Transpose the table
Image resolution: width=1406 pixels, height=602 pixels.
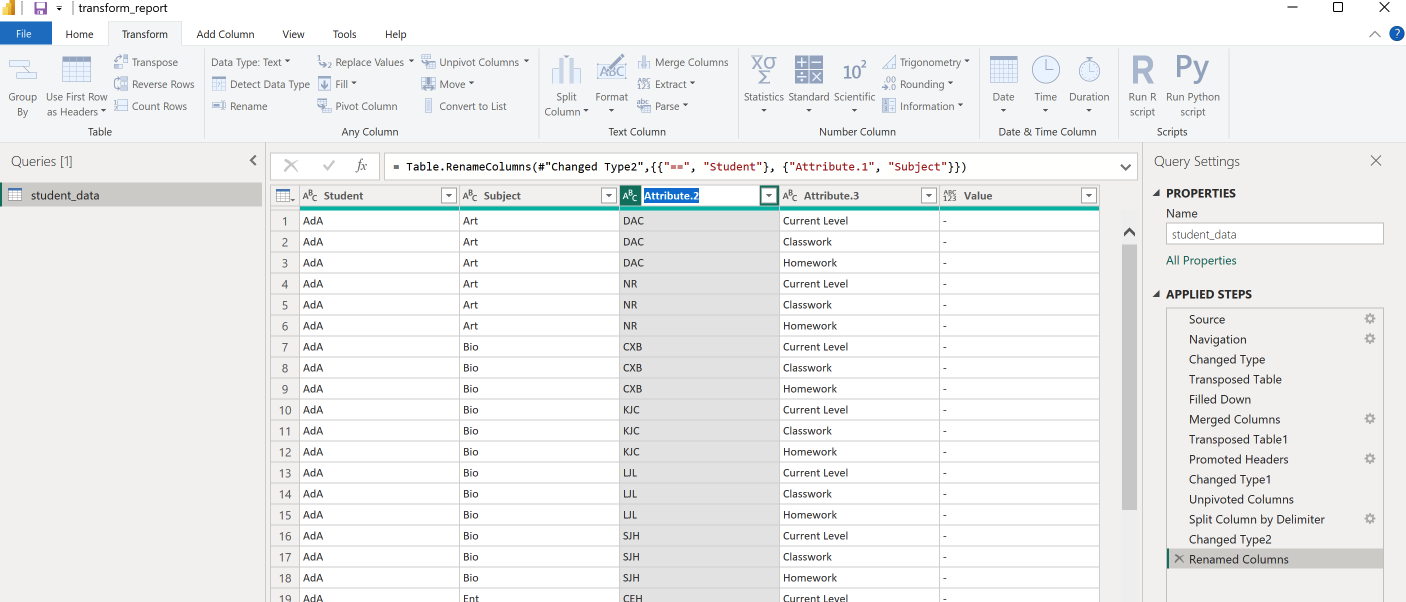tap(146, 62)
